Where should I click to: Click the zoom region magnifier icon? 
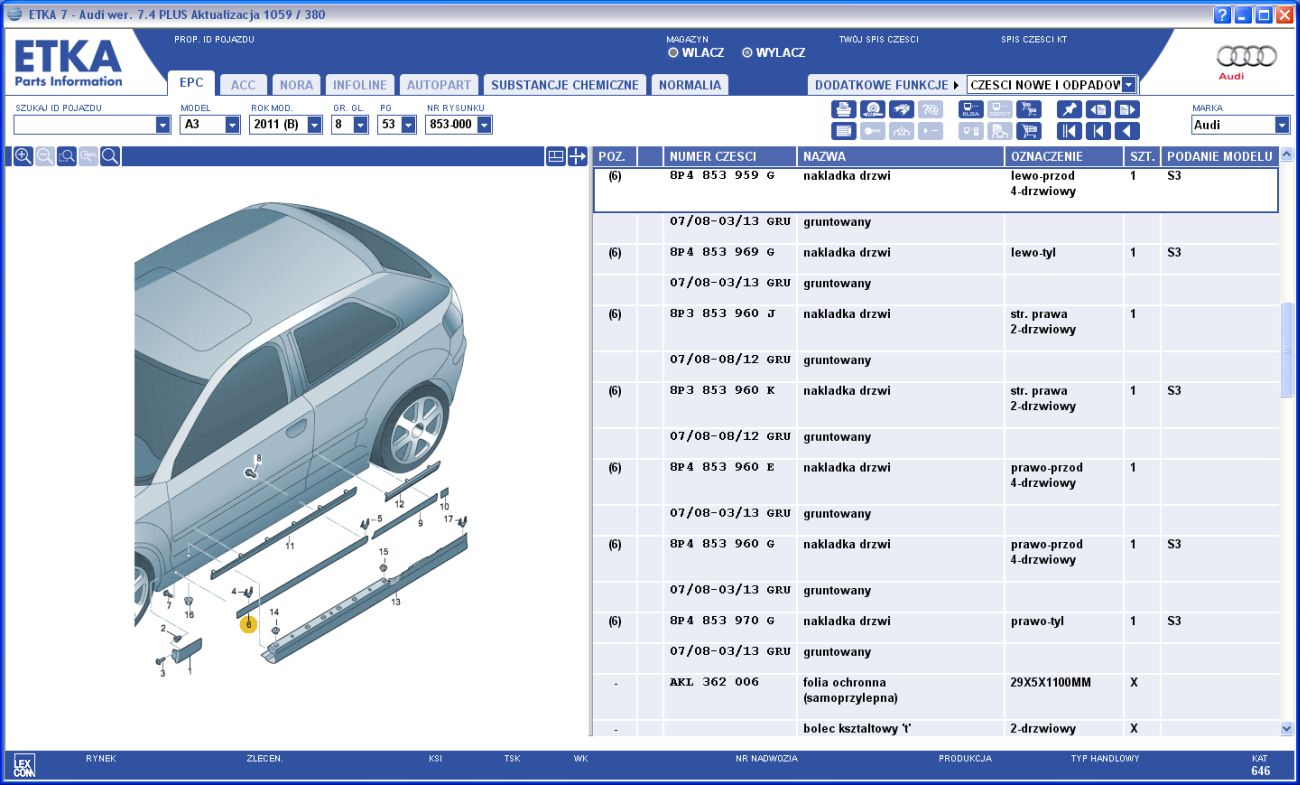67,156
